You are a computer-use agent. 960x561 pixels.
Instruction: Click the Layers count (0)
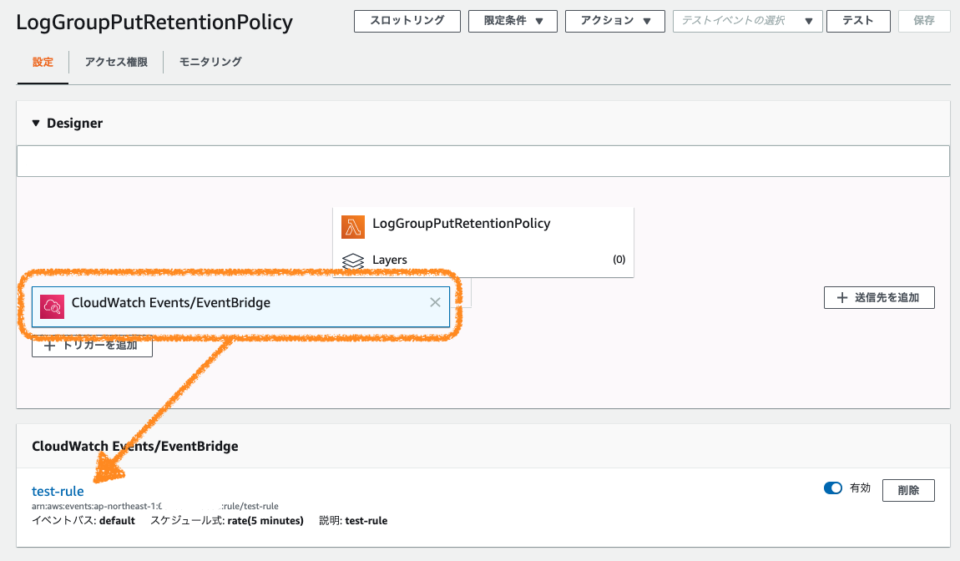(619, 259)
